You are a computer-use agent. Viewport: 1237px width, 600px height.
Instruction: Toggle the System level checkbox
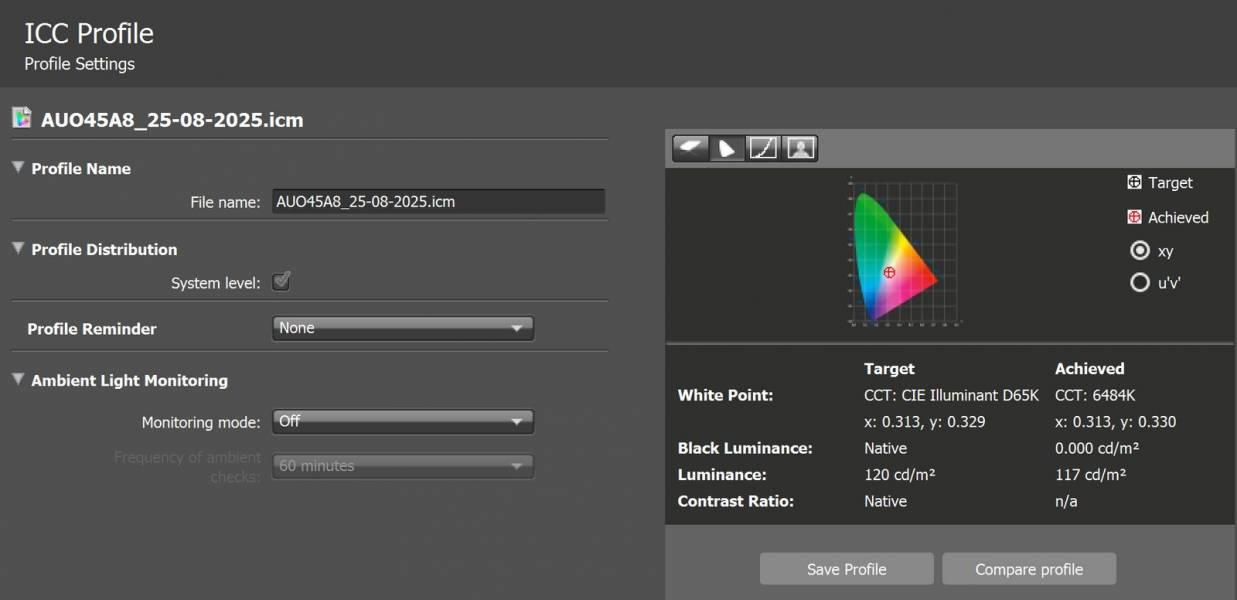coord(282,282)
